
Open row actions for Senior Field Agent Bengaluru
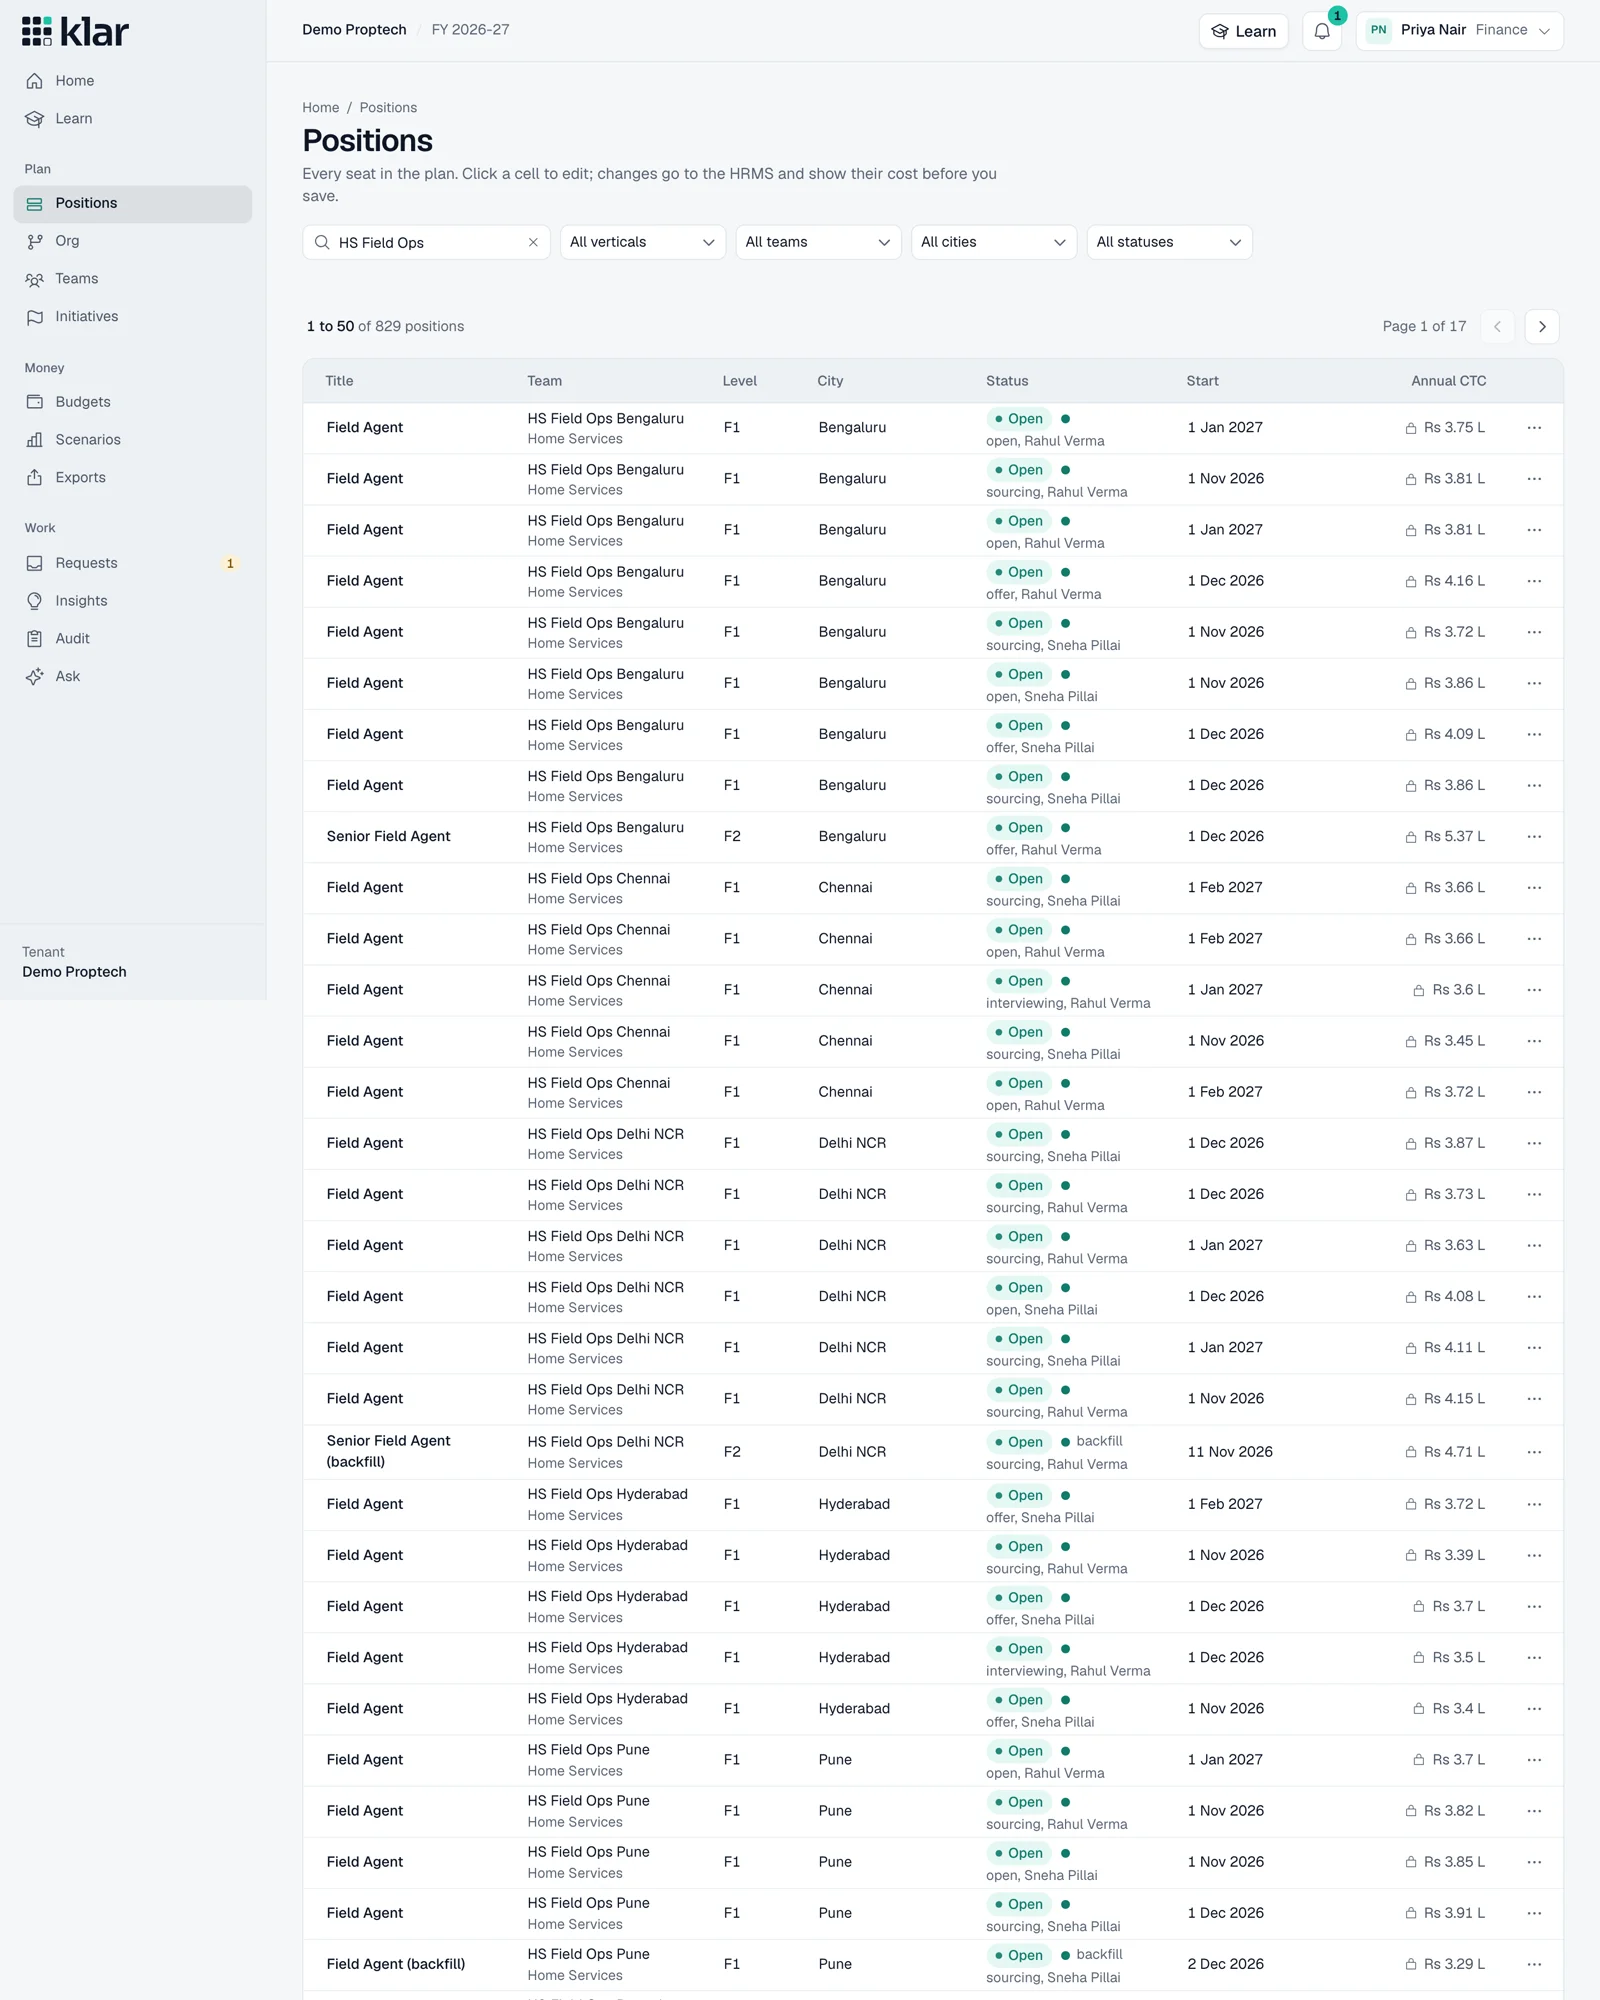(x=1534, y=837)
